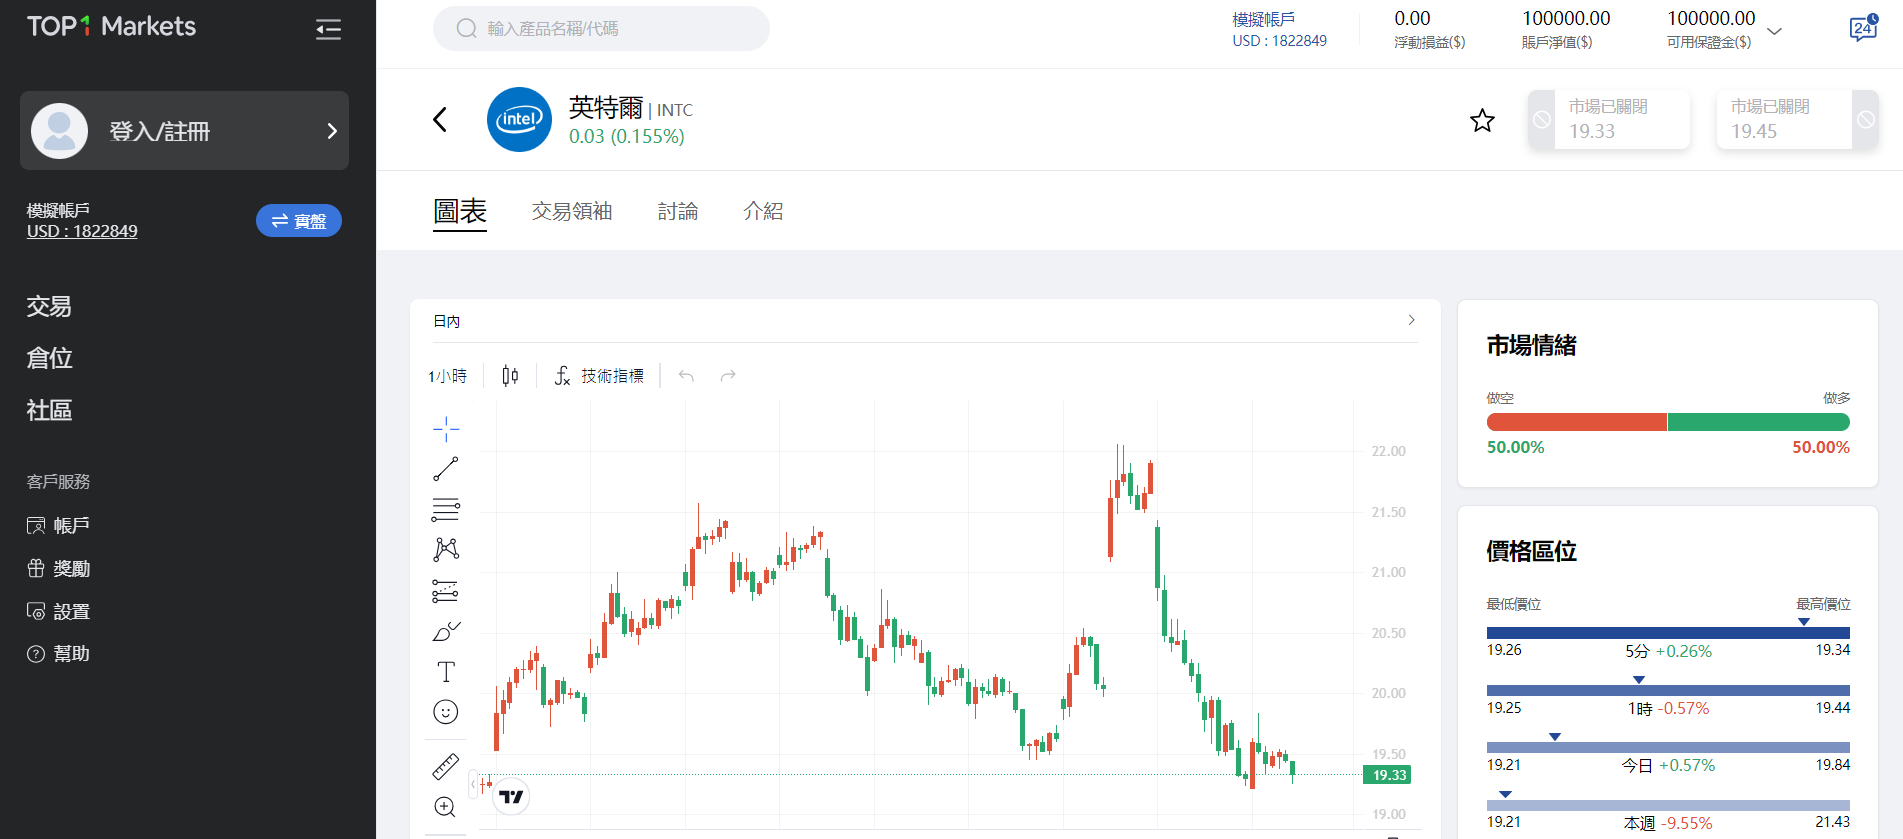Select the crosshair cursor tool
This screenshot has height=839, width=1903.
pos(446,428)
